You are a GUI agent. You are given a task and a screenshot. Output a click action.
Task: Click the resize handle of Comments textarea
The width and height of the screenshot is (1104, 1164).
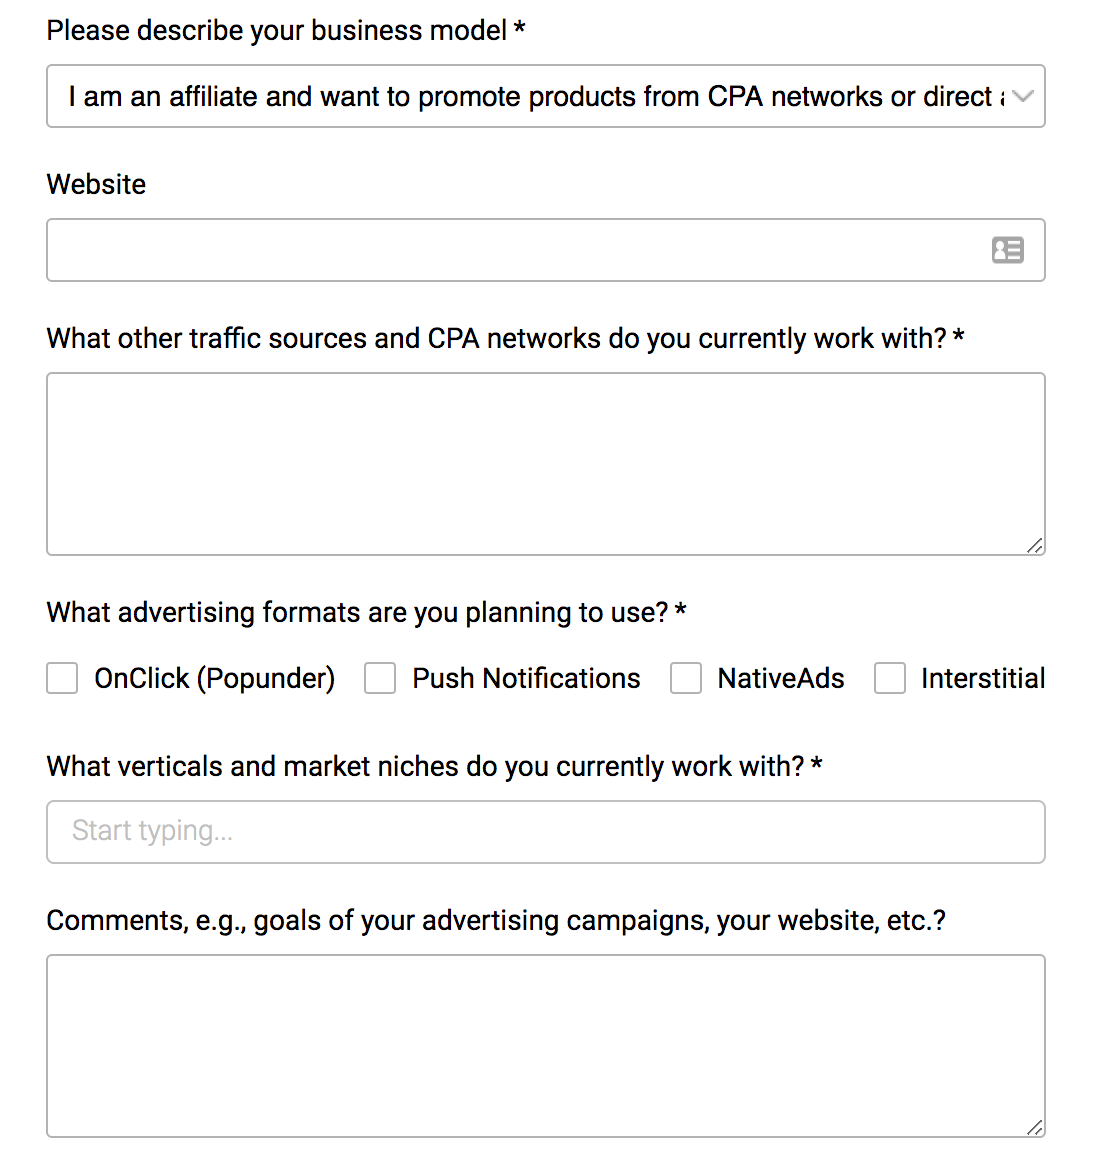[x=1035, y=1127]
